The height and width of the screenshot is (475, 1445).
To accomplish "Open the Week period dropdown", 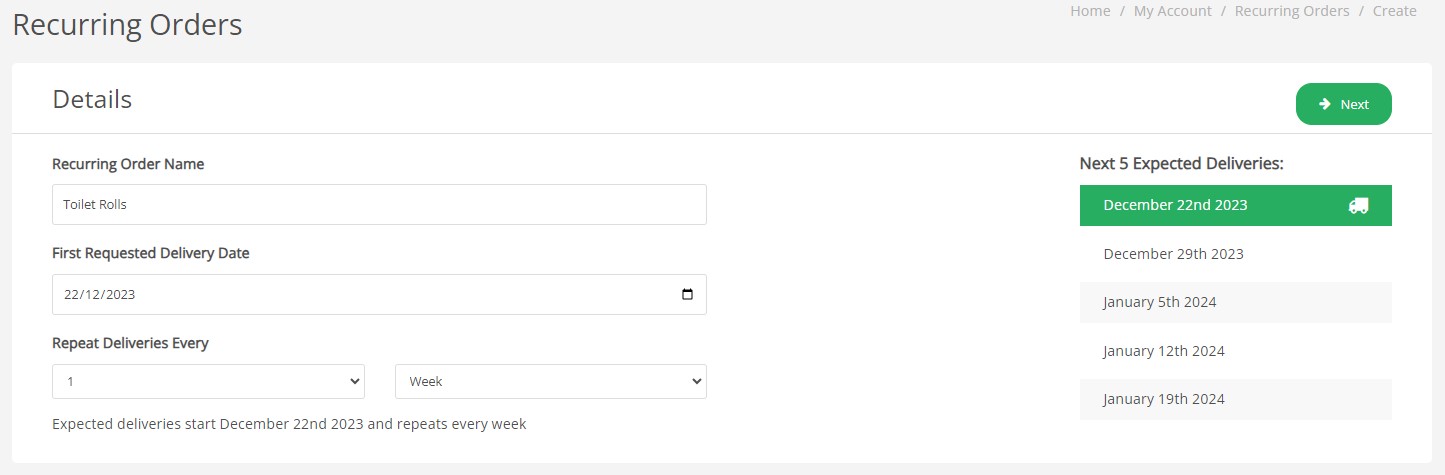I will 550,381.
